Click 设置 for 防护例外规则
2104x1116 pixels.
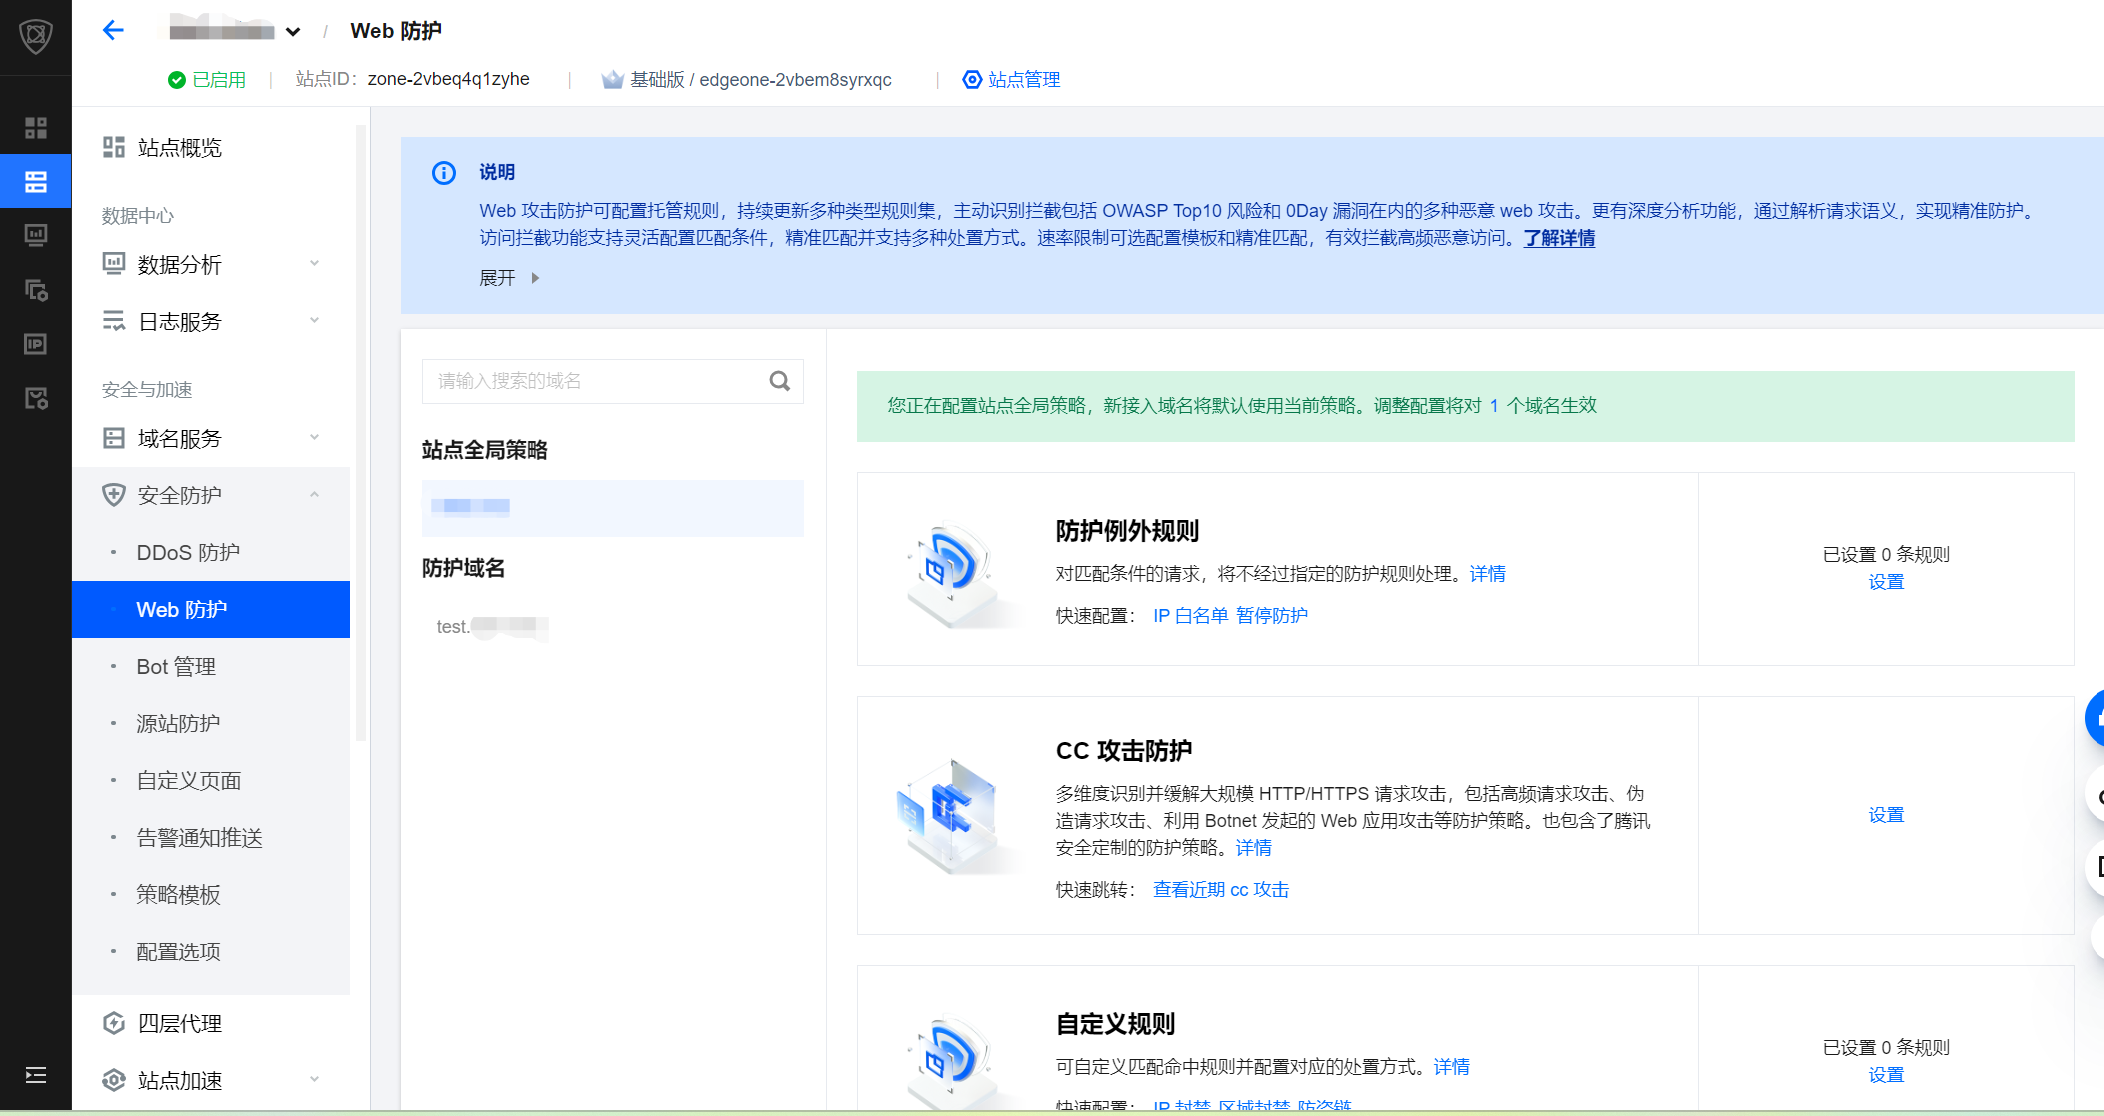click(1886, 582)
